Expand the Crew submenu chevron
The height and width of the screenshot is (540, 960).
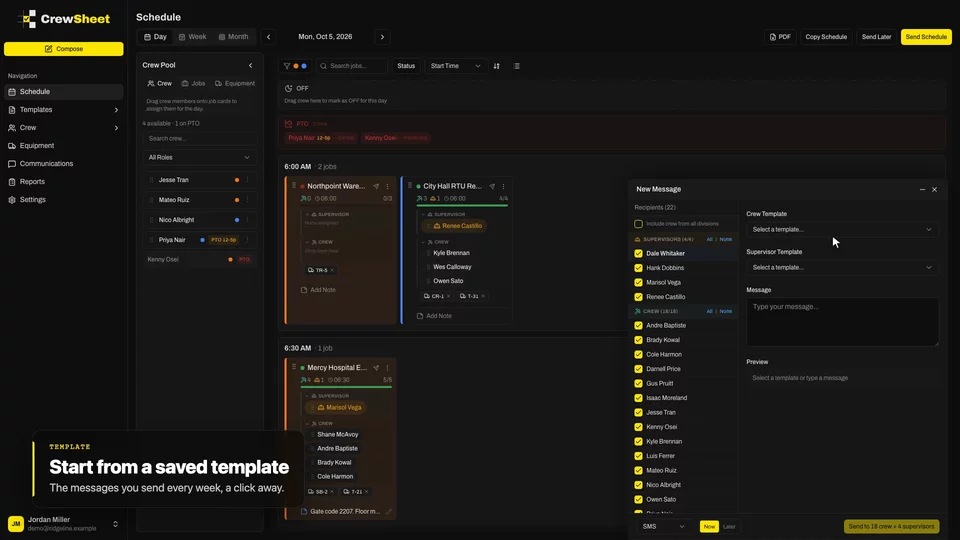[116, 128]
